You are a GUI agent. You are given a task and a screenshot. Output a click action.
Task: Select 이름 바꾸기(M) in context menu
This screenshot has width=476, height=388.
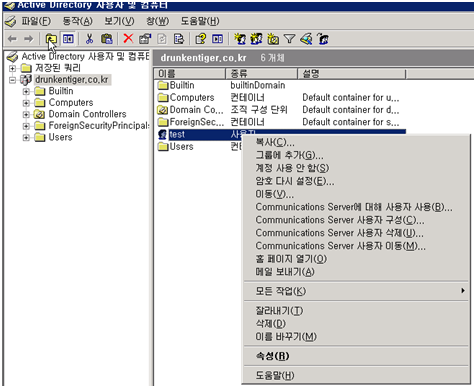pyautogui.click(x=356, y=336)
